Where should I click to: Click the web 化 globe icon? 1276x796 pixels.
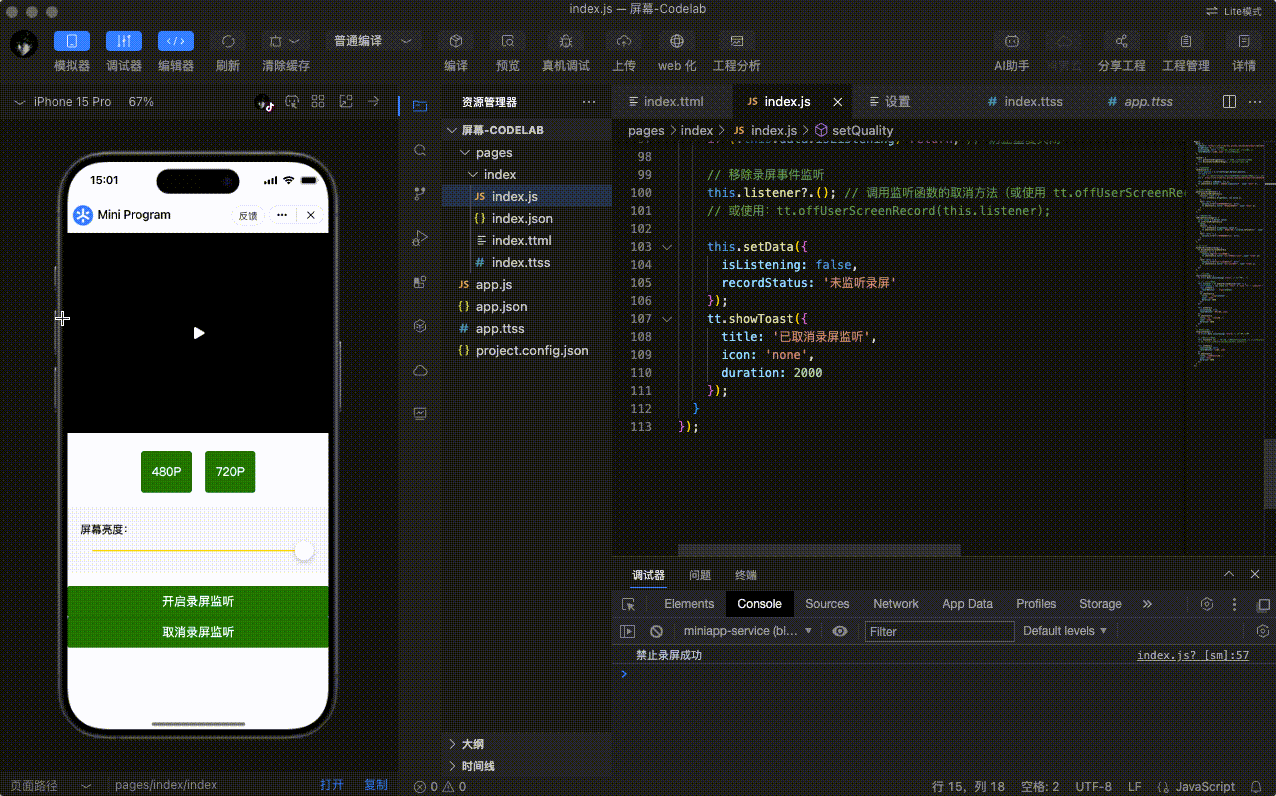[677, 41]
